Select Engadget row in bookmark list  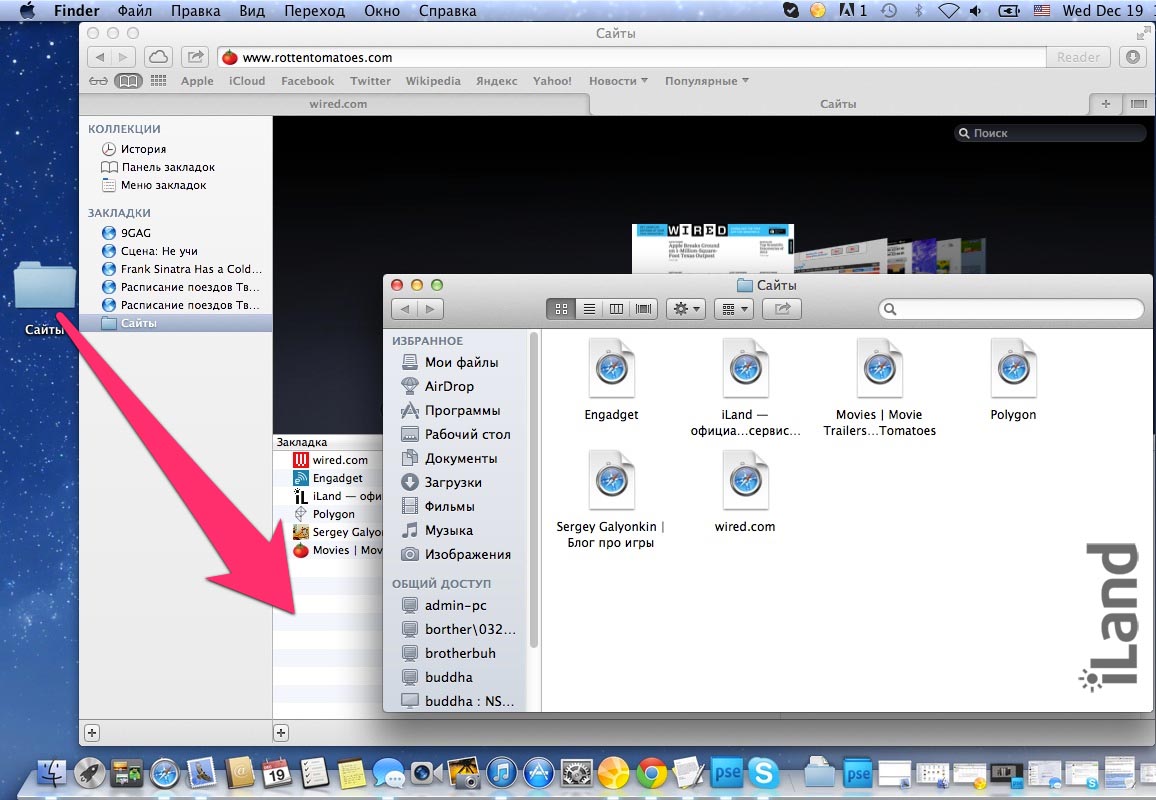point(328,478)
